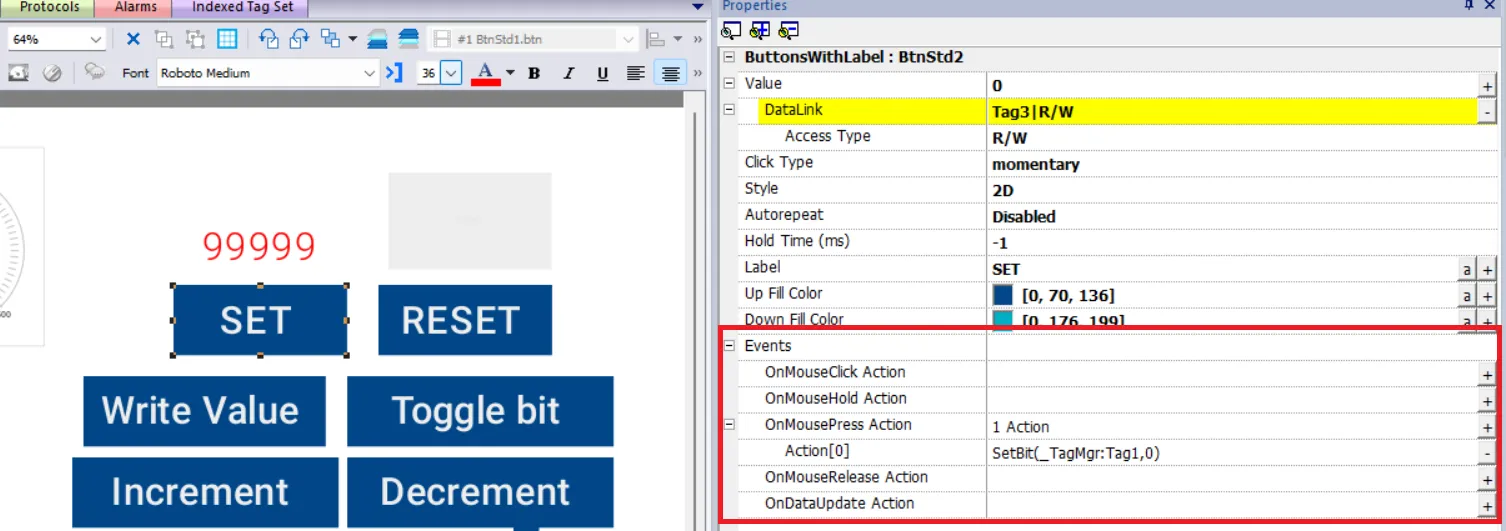Image resolution: width=1506 pixels, height=531 pixels.
Task: Click the align objects icon
Action: pyautogui.click(x=656, y=39)
